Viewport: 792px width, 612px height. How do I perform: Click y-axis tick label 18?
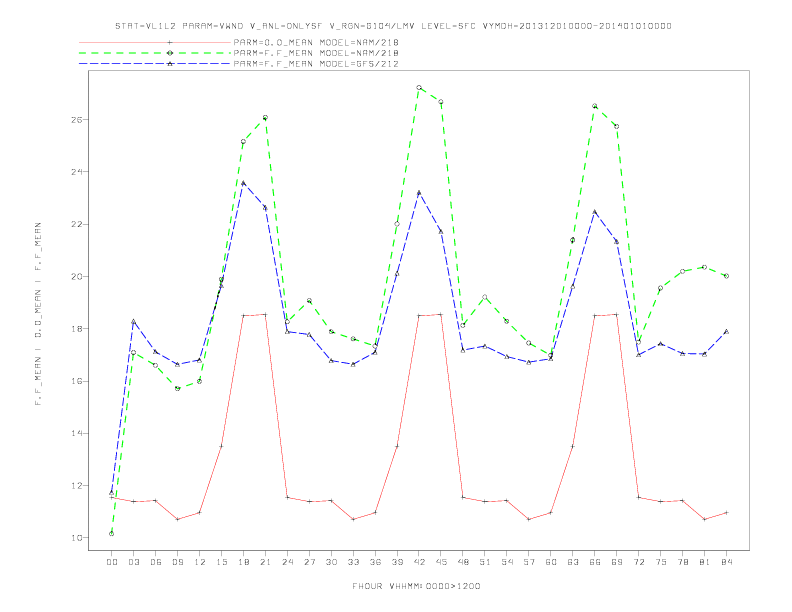click(77, 329)
